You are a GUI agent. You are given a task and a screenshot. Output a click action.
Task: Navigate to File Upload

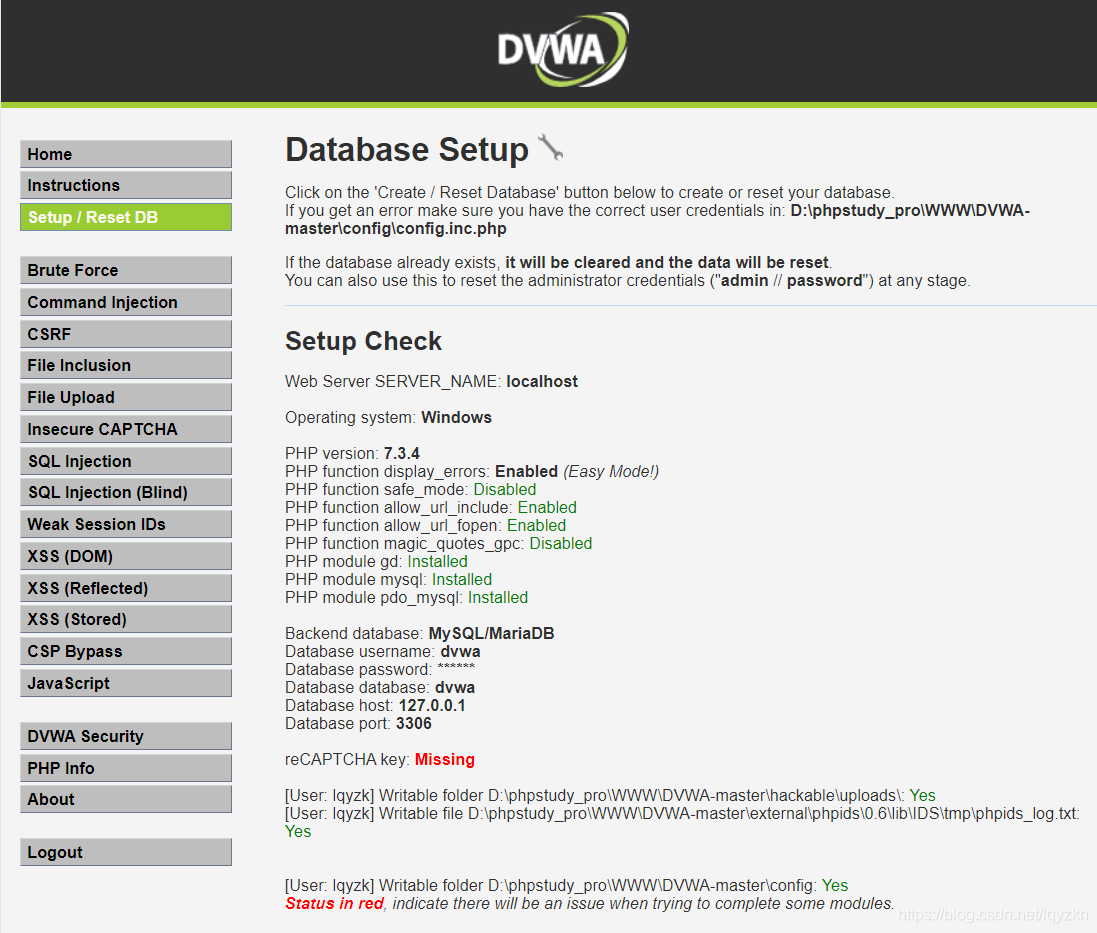126,397
